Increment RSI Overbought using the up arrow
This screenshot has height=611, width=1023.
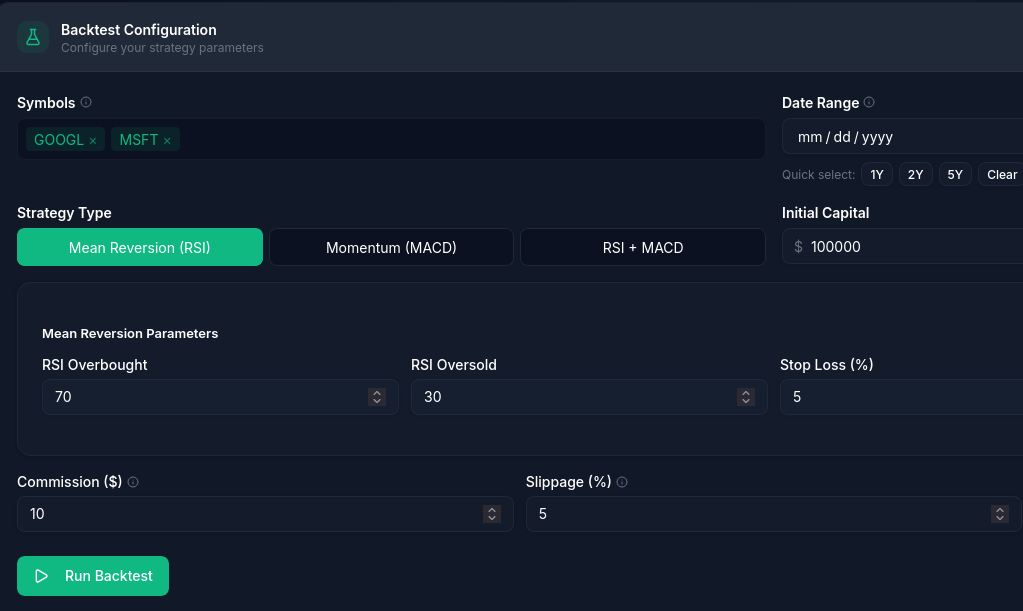[x=377, y=392]
